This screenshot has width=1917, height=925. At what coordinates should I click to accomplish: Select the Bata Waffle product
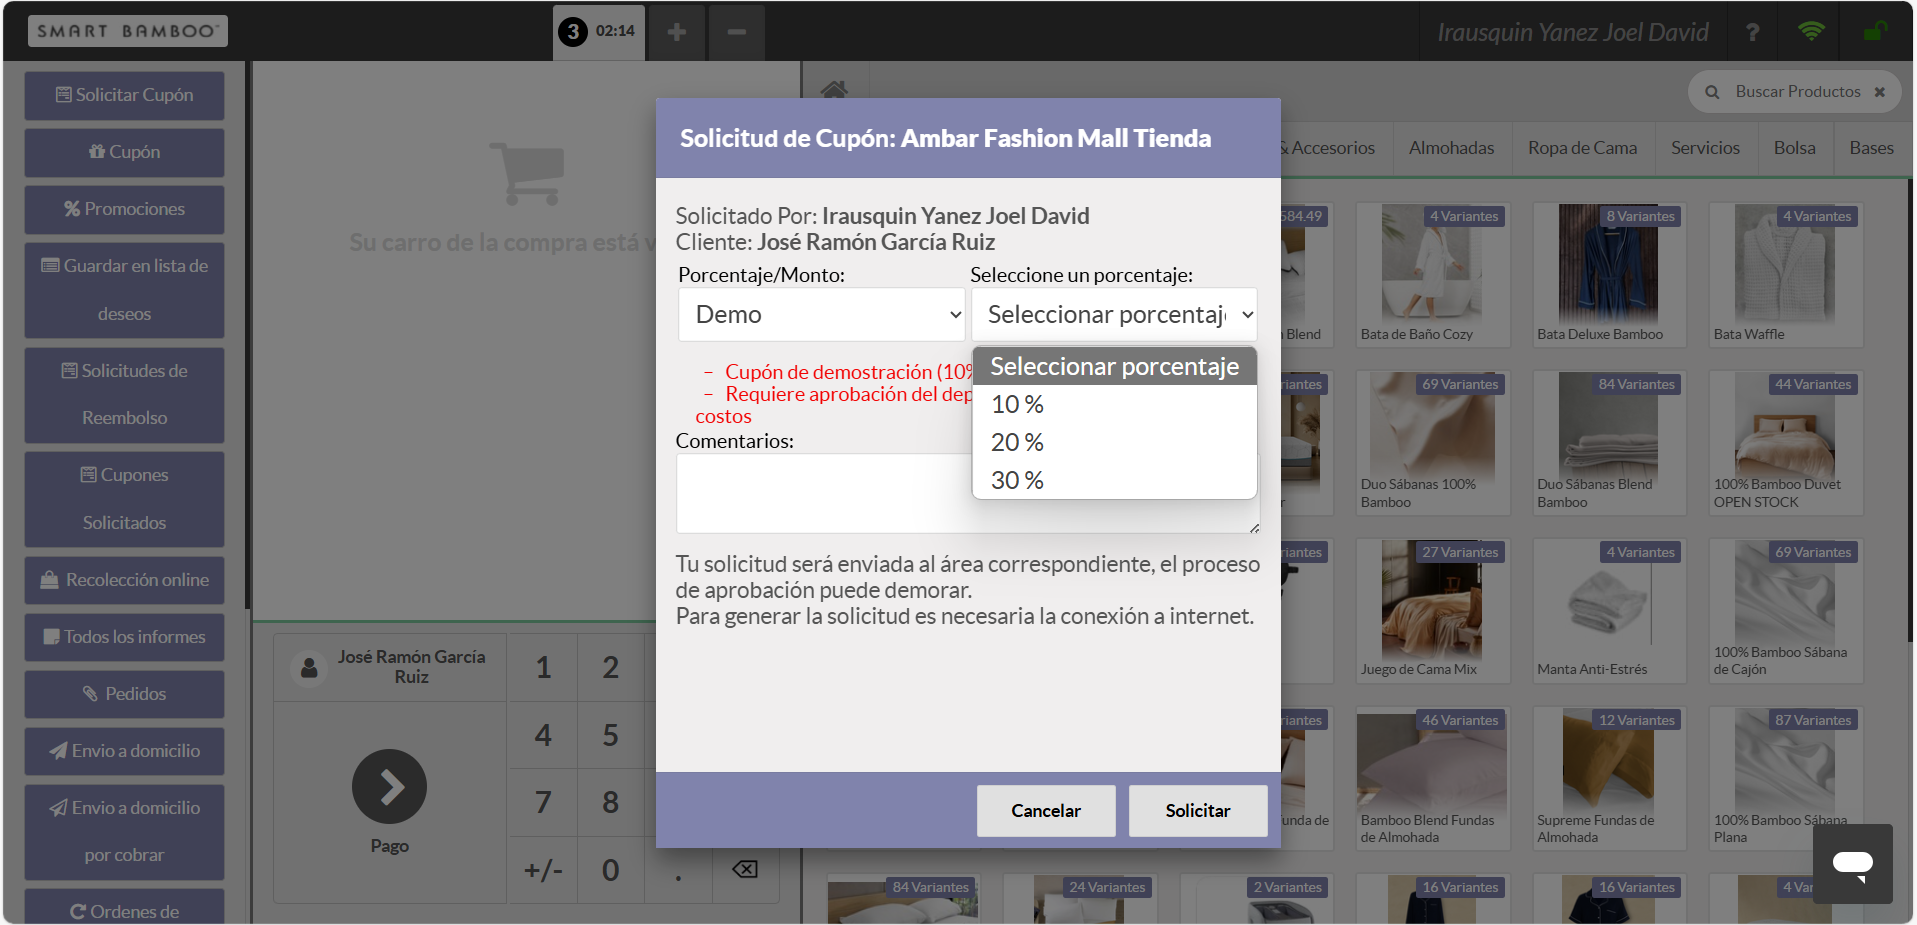[1785, 275]
